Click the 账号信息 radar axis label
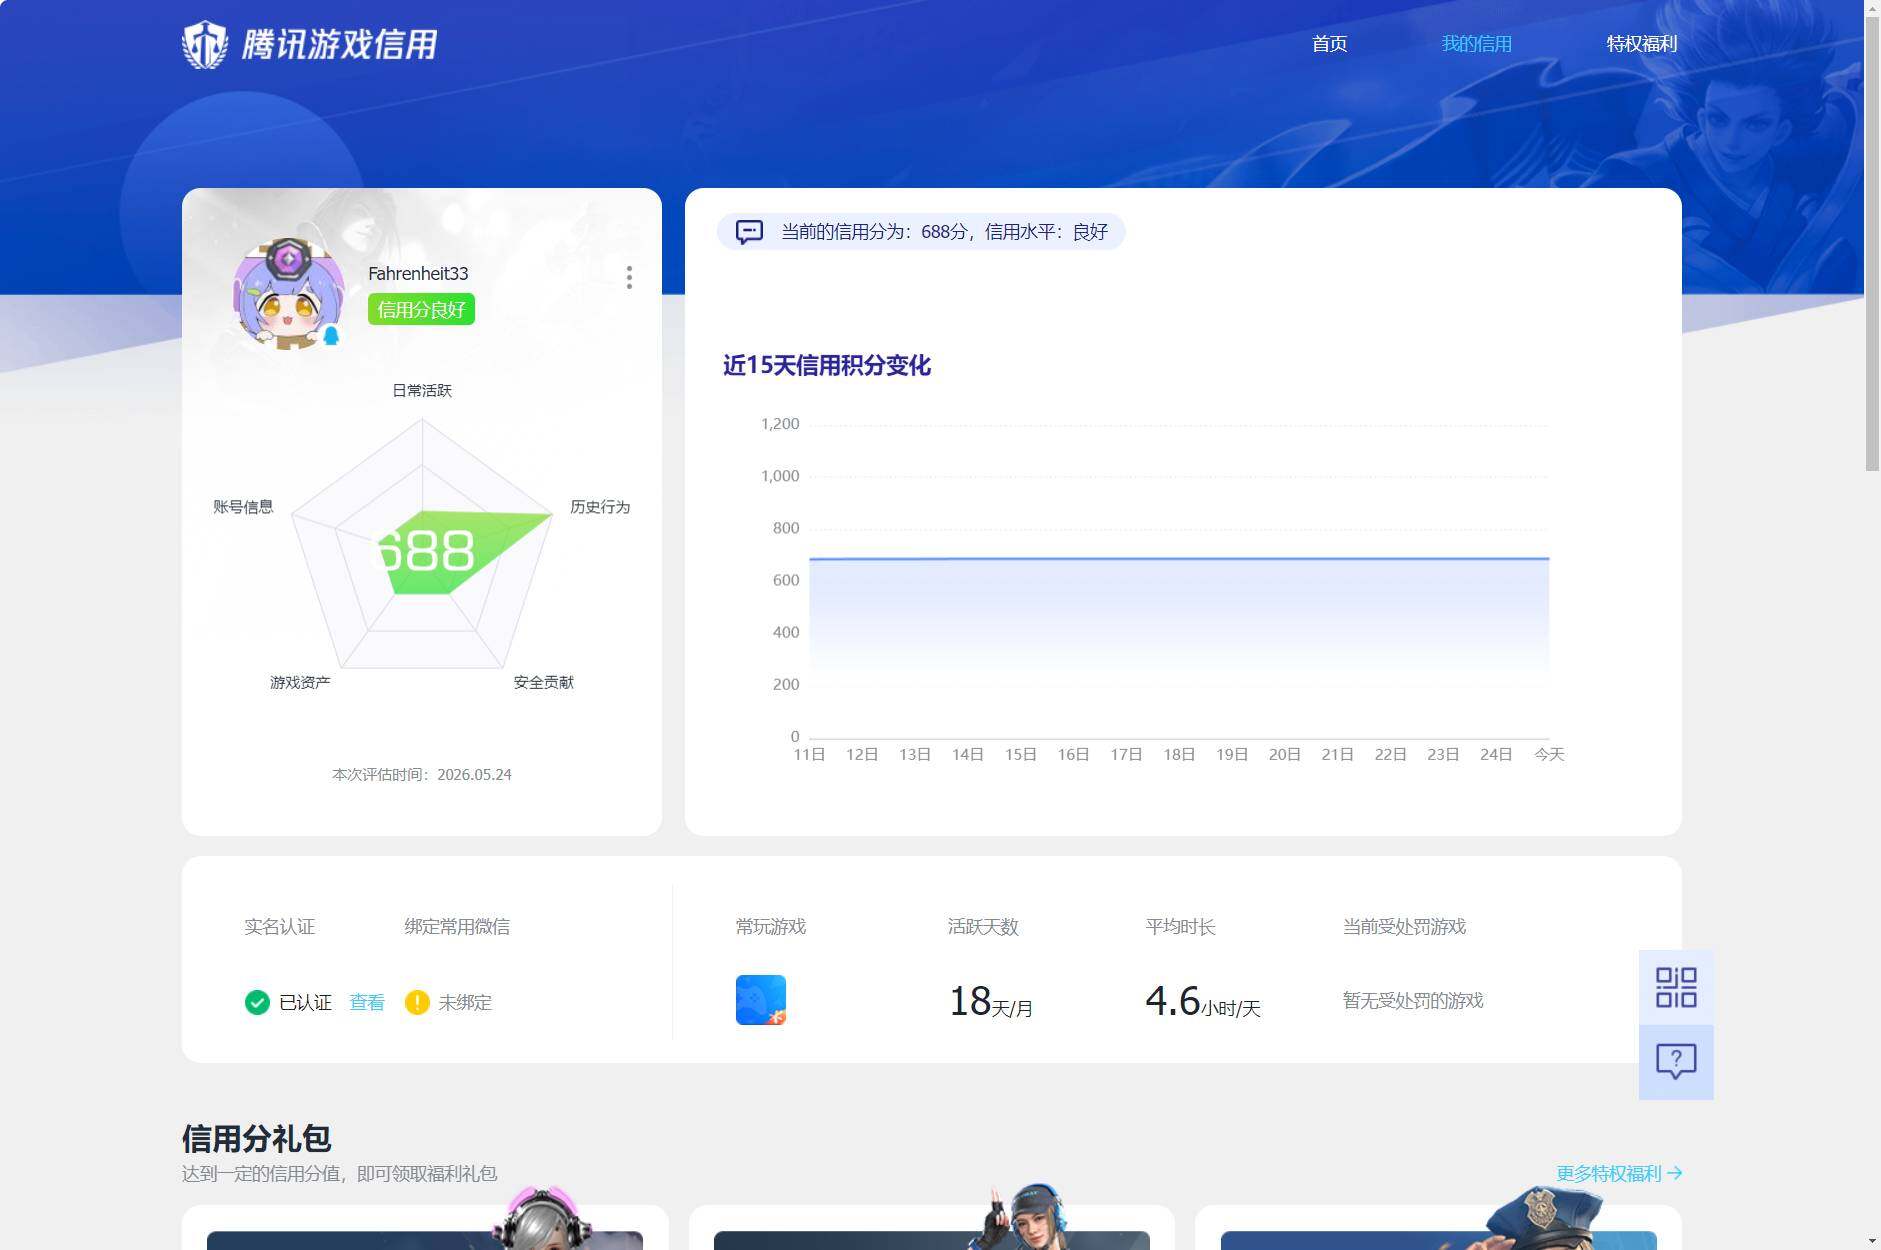The image size is (1881, 1250). pos(243,507)
